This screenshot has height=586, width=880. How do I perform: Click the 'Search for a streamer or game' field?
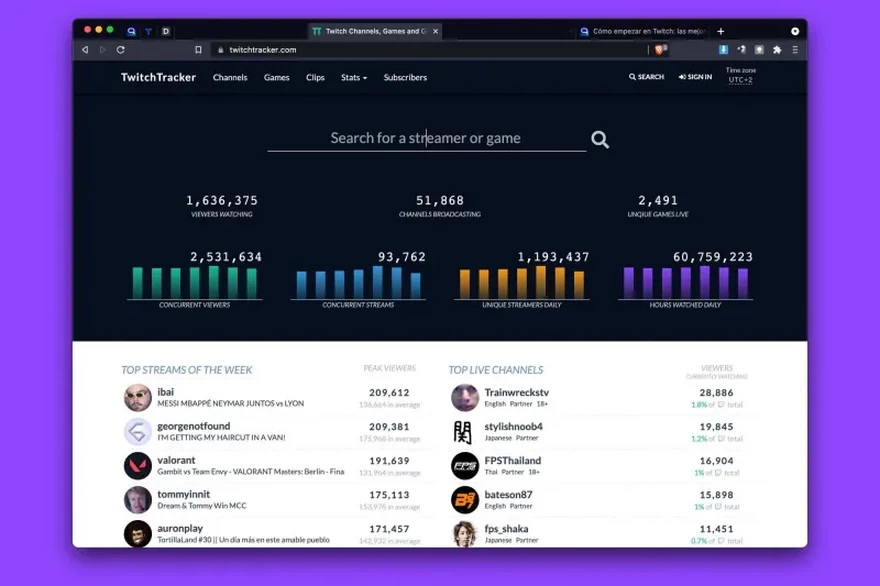(x=426, y=138)
